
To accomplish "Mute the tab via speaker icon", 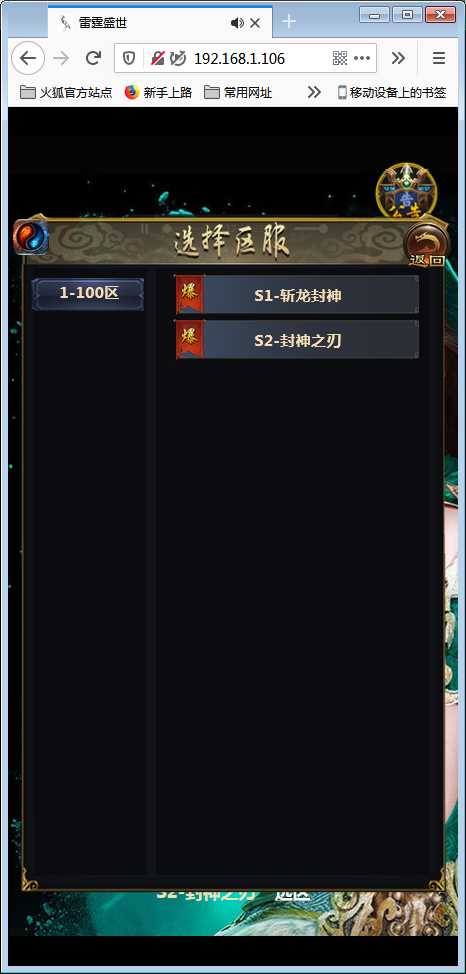I will [237, 23].
